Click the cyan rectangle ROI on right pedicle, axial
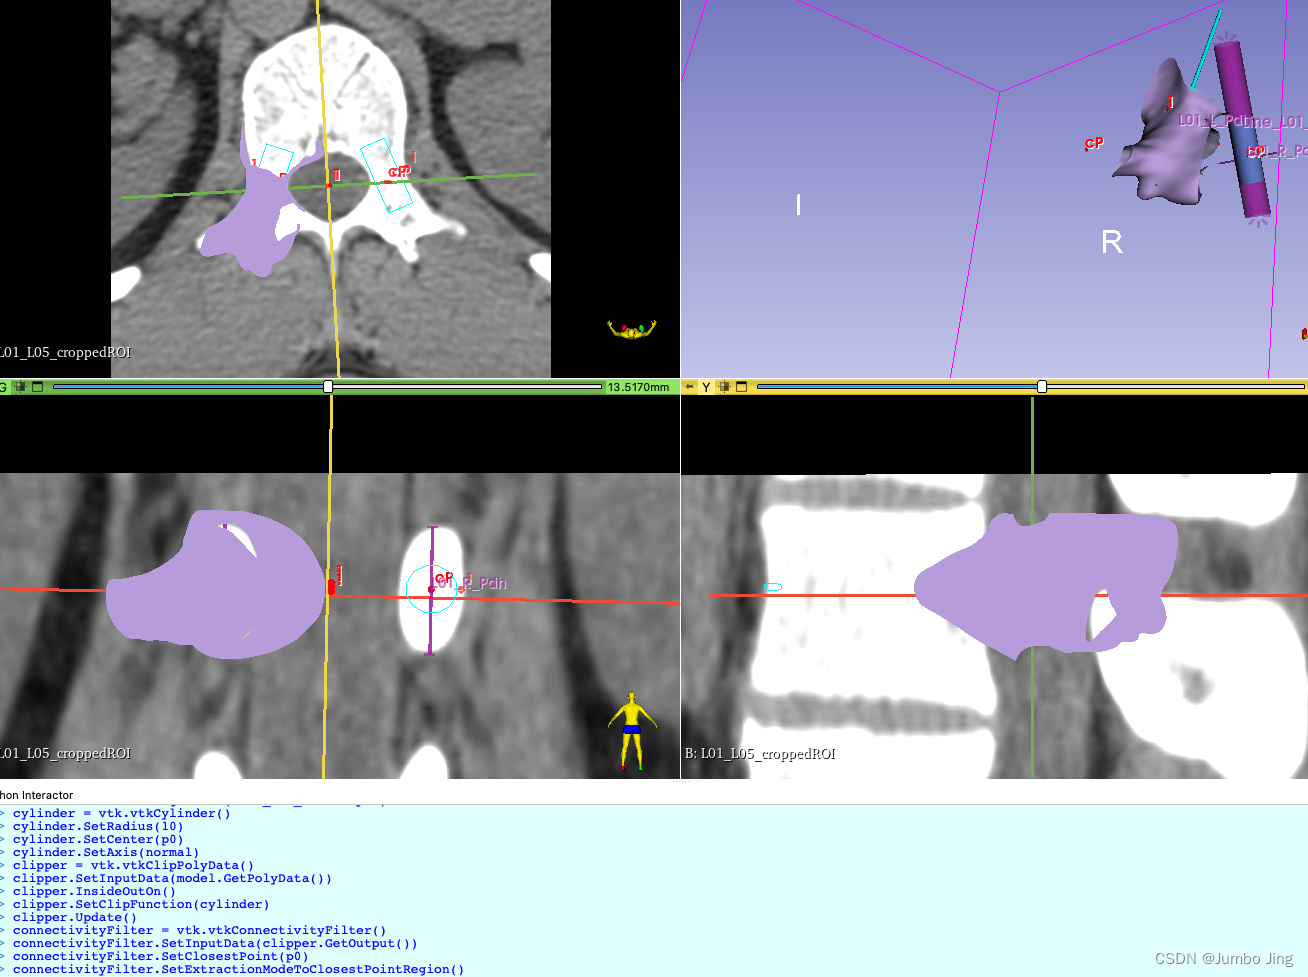The image size is (1308, 977). click(x=386, y=175)
